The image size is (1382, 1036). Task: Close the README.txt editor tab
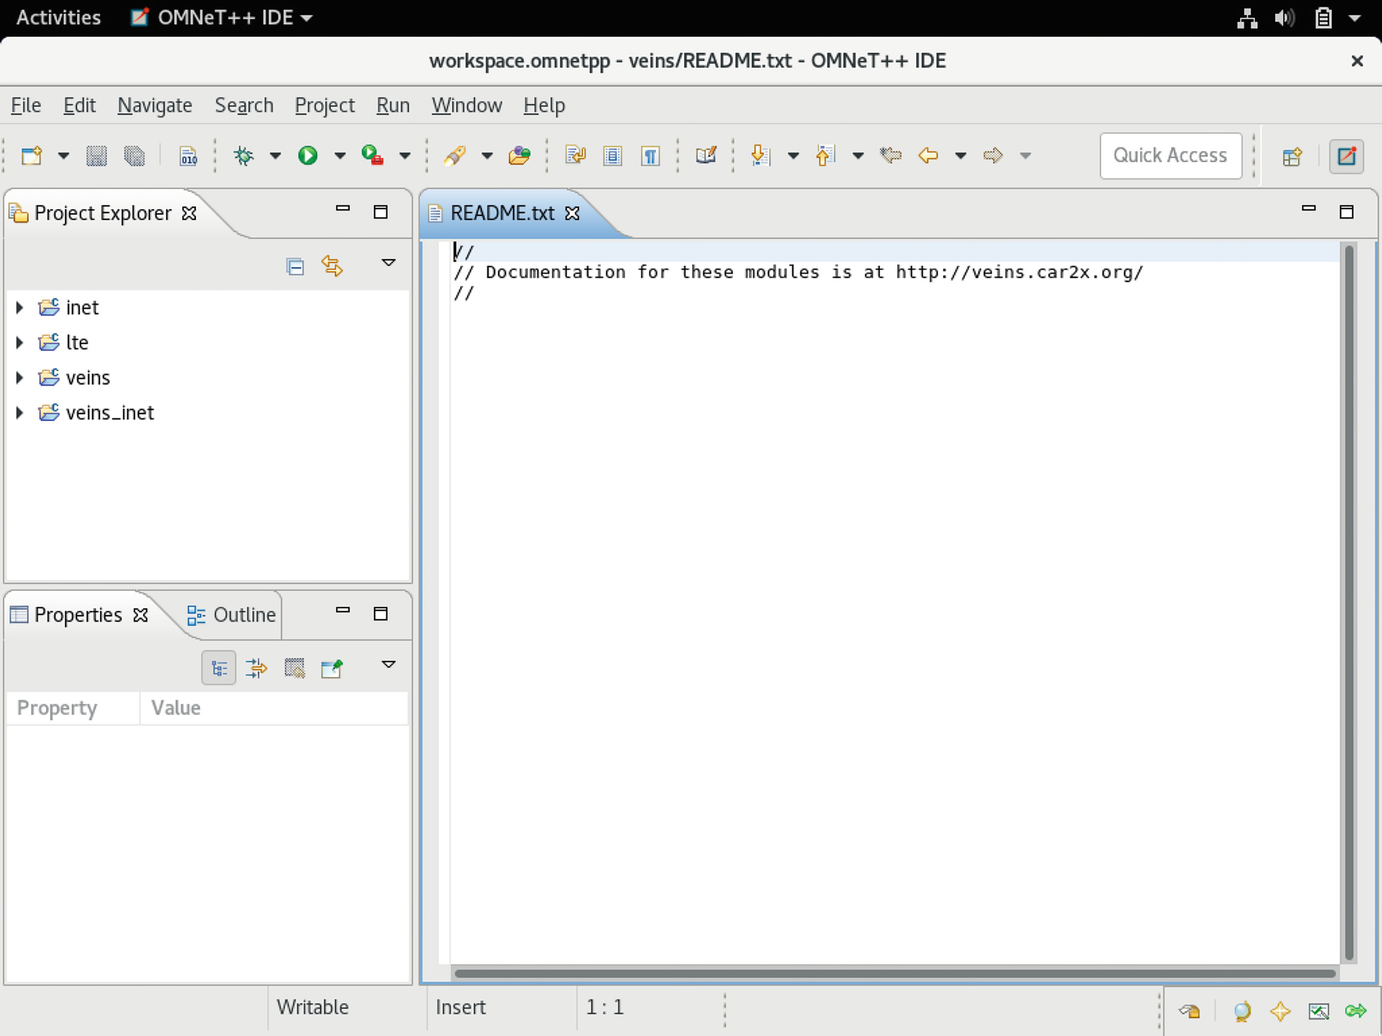572,213
